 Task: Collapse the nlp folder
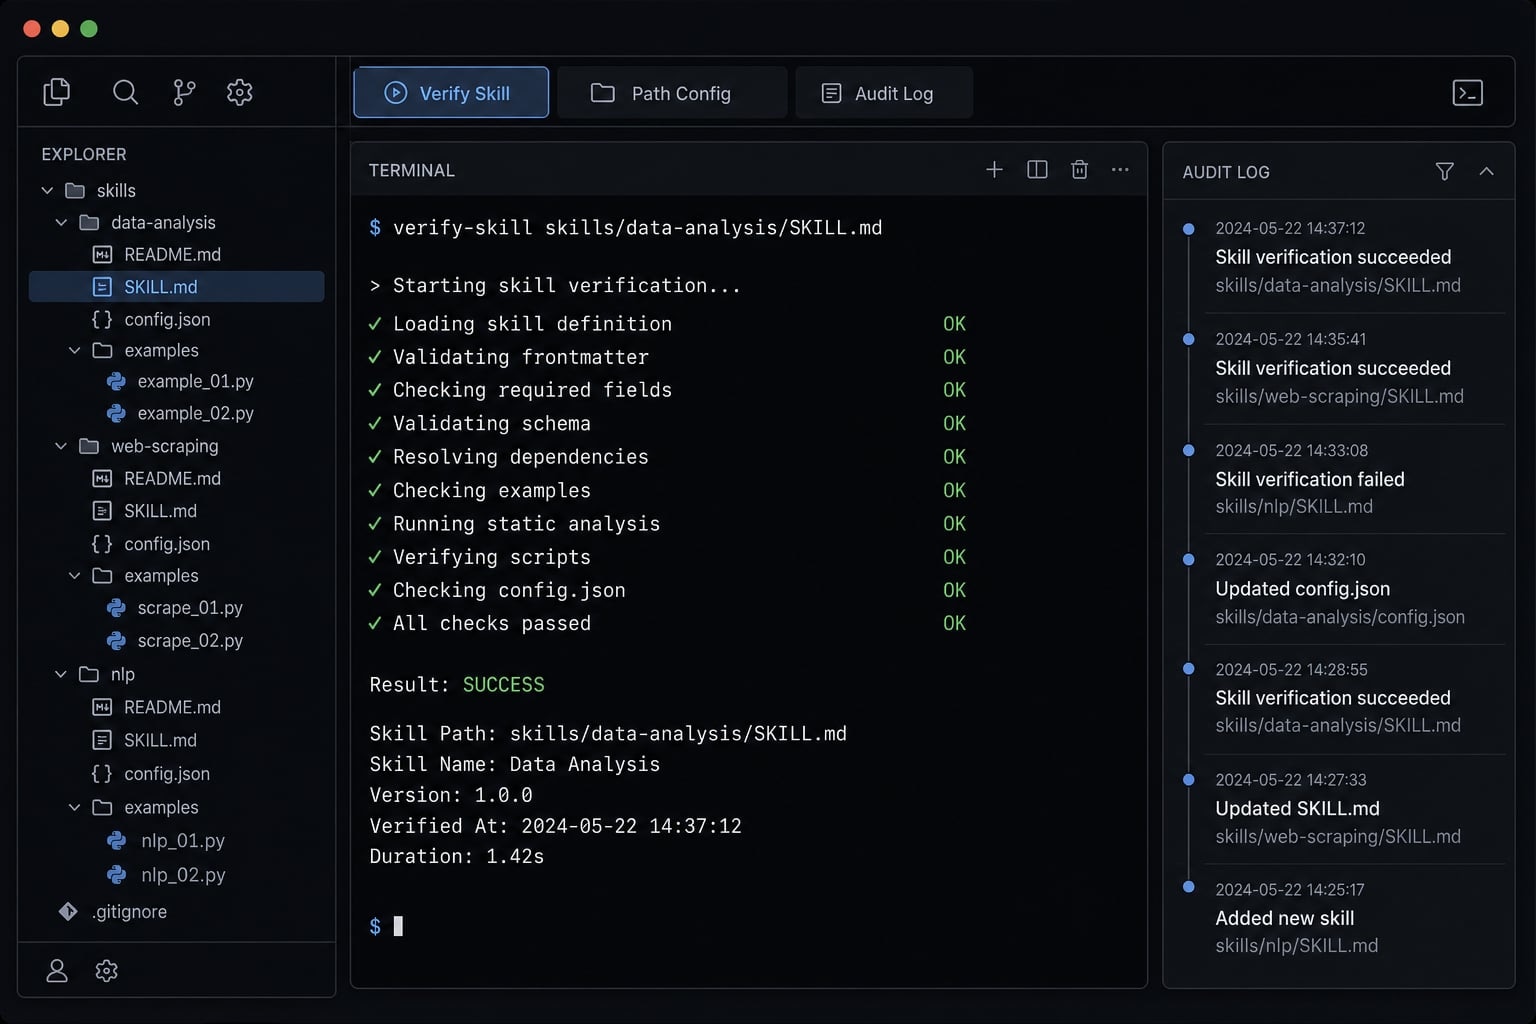click(61, 674)
